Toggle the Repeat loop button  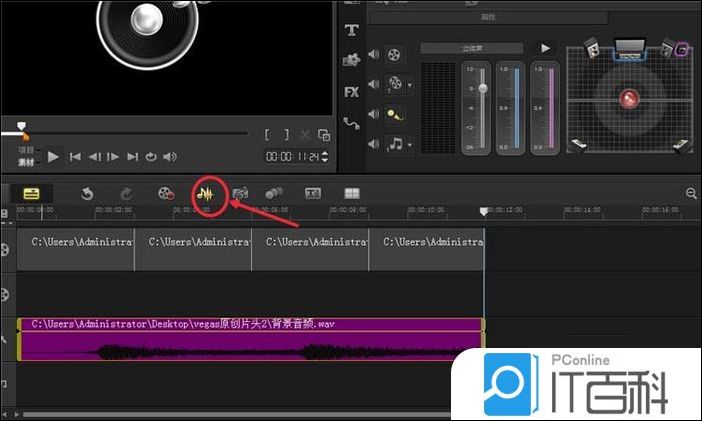[151, 157]
